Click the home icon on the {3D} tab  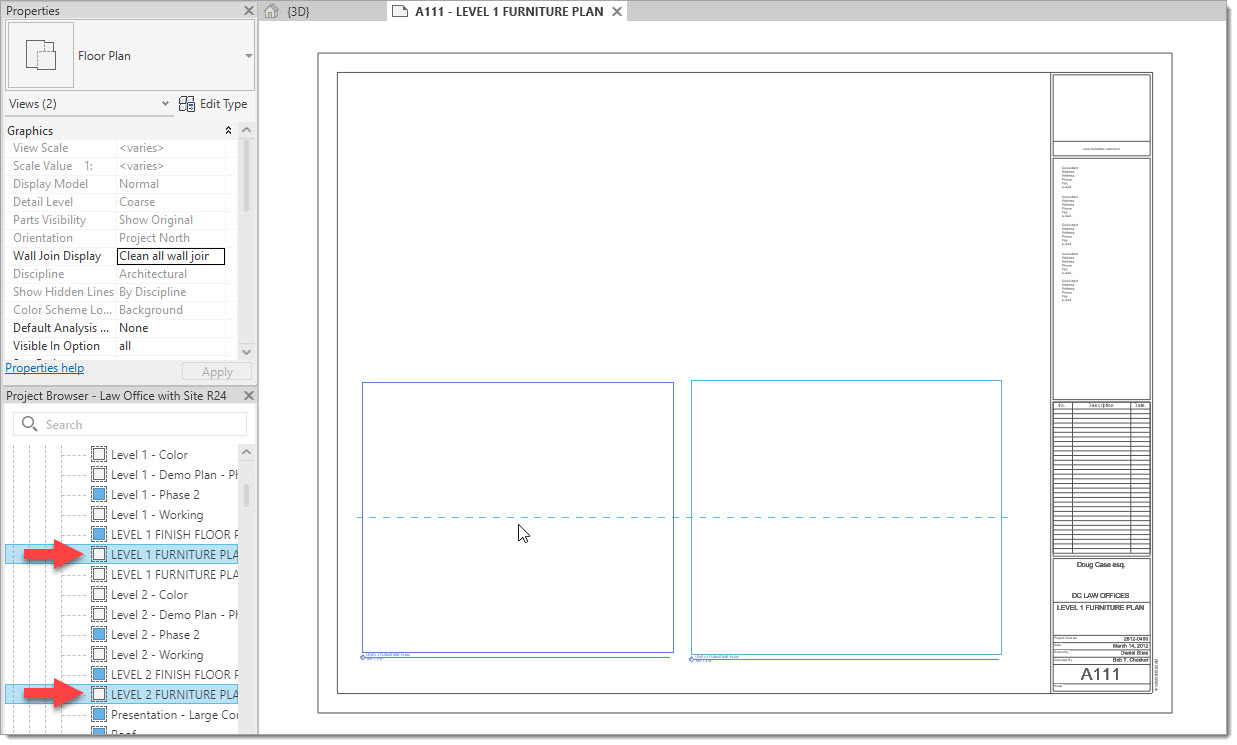point(271,12)
